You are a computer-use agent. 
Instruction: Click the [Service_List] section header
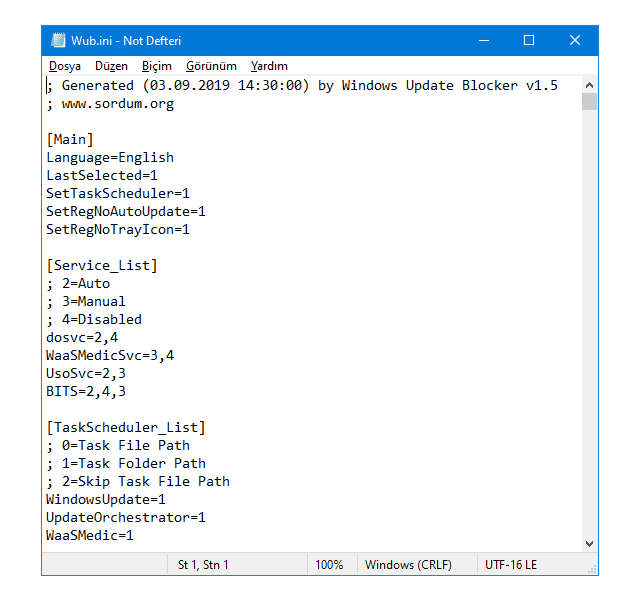coord(102,266)
